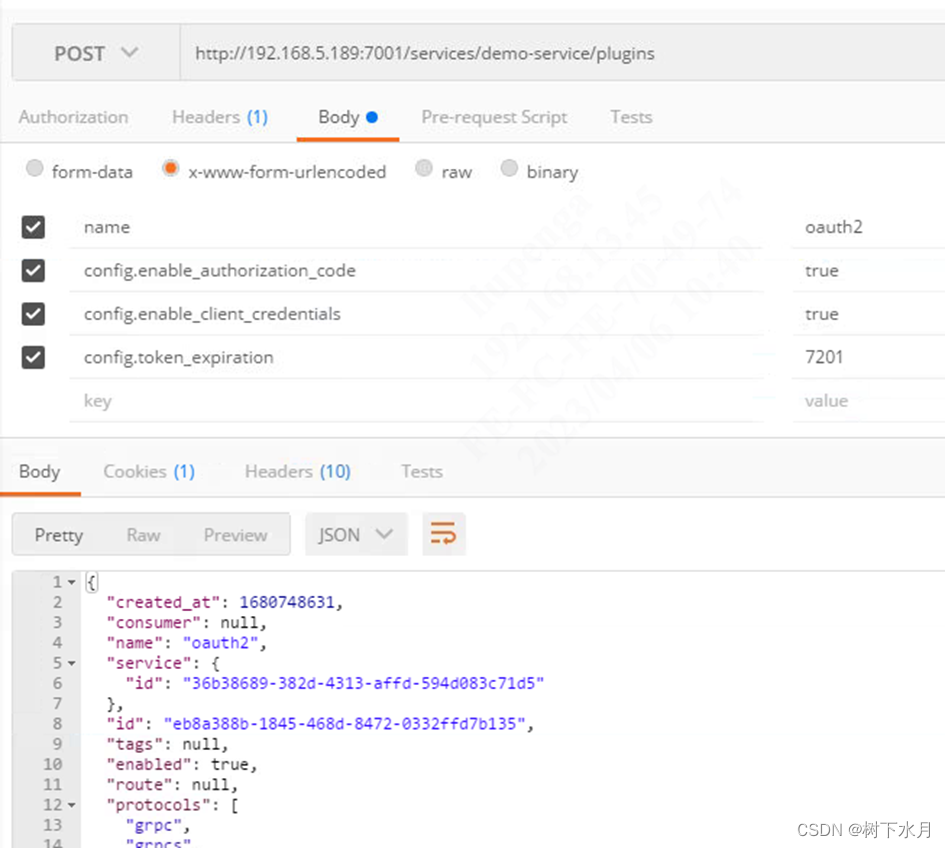Click the created_at value 1680748631
Viewport: 945px width, 848px height.
287,602
